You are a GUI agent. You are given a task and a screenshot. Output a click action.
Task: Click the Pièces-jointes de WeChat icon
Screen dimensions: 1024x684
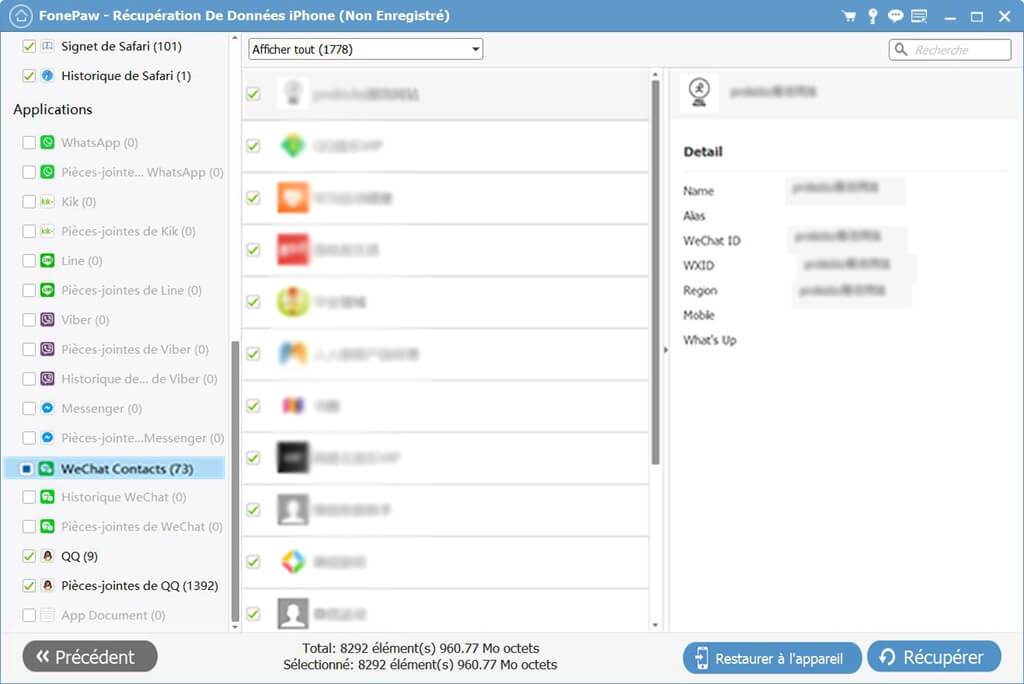(48, 527)
